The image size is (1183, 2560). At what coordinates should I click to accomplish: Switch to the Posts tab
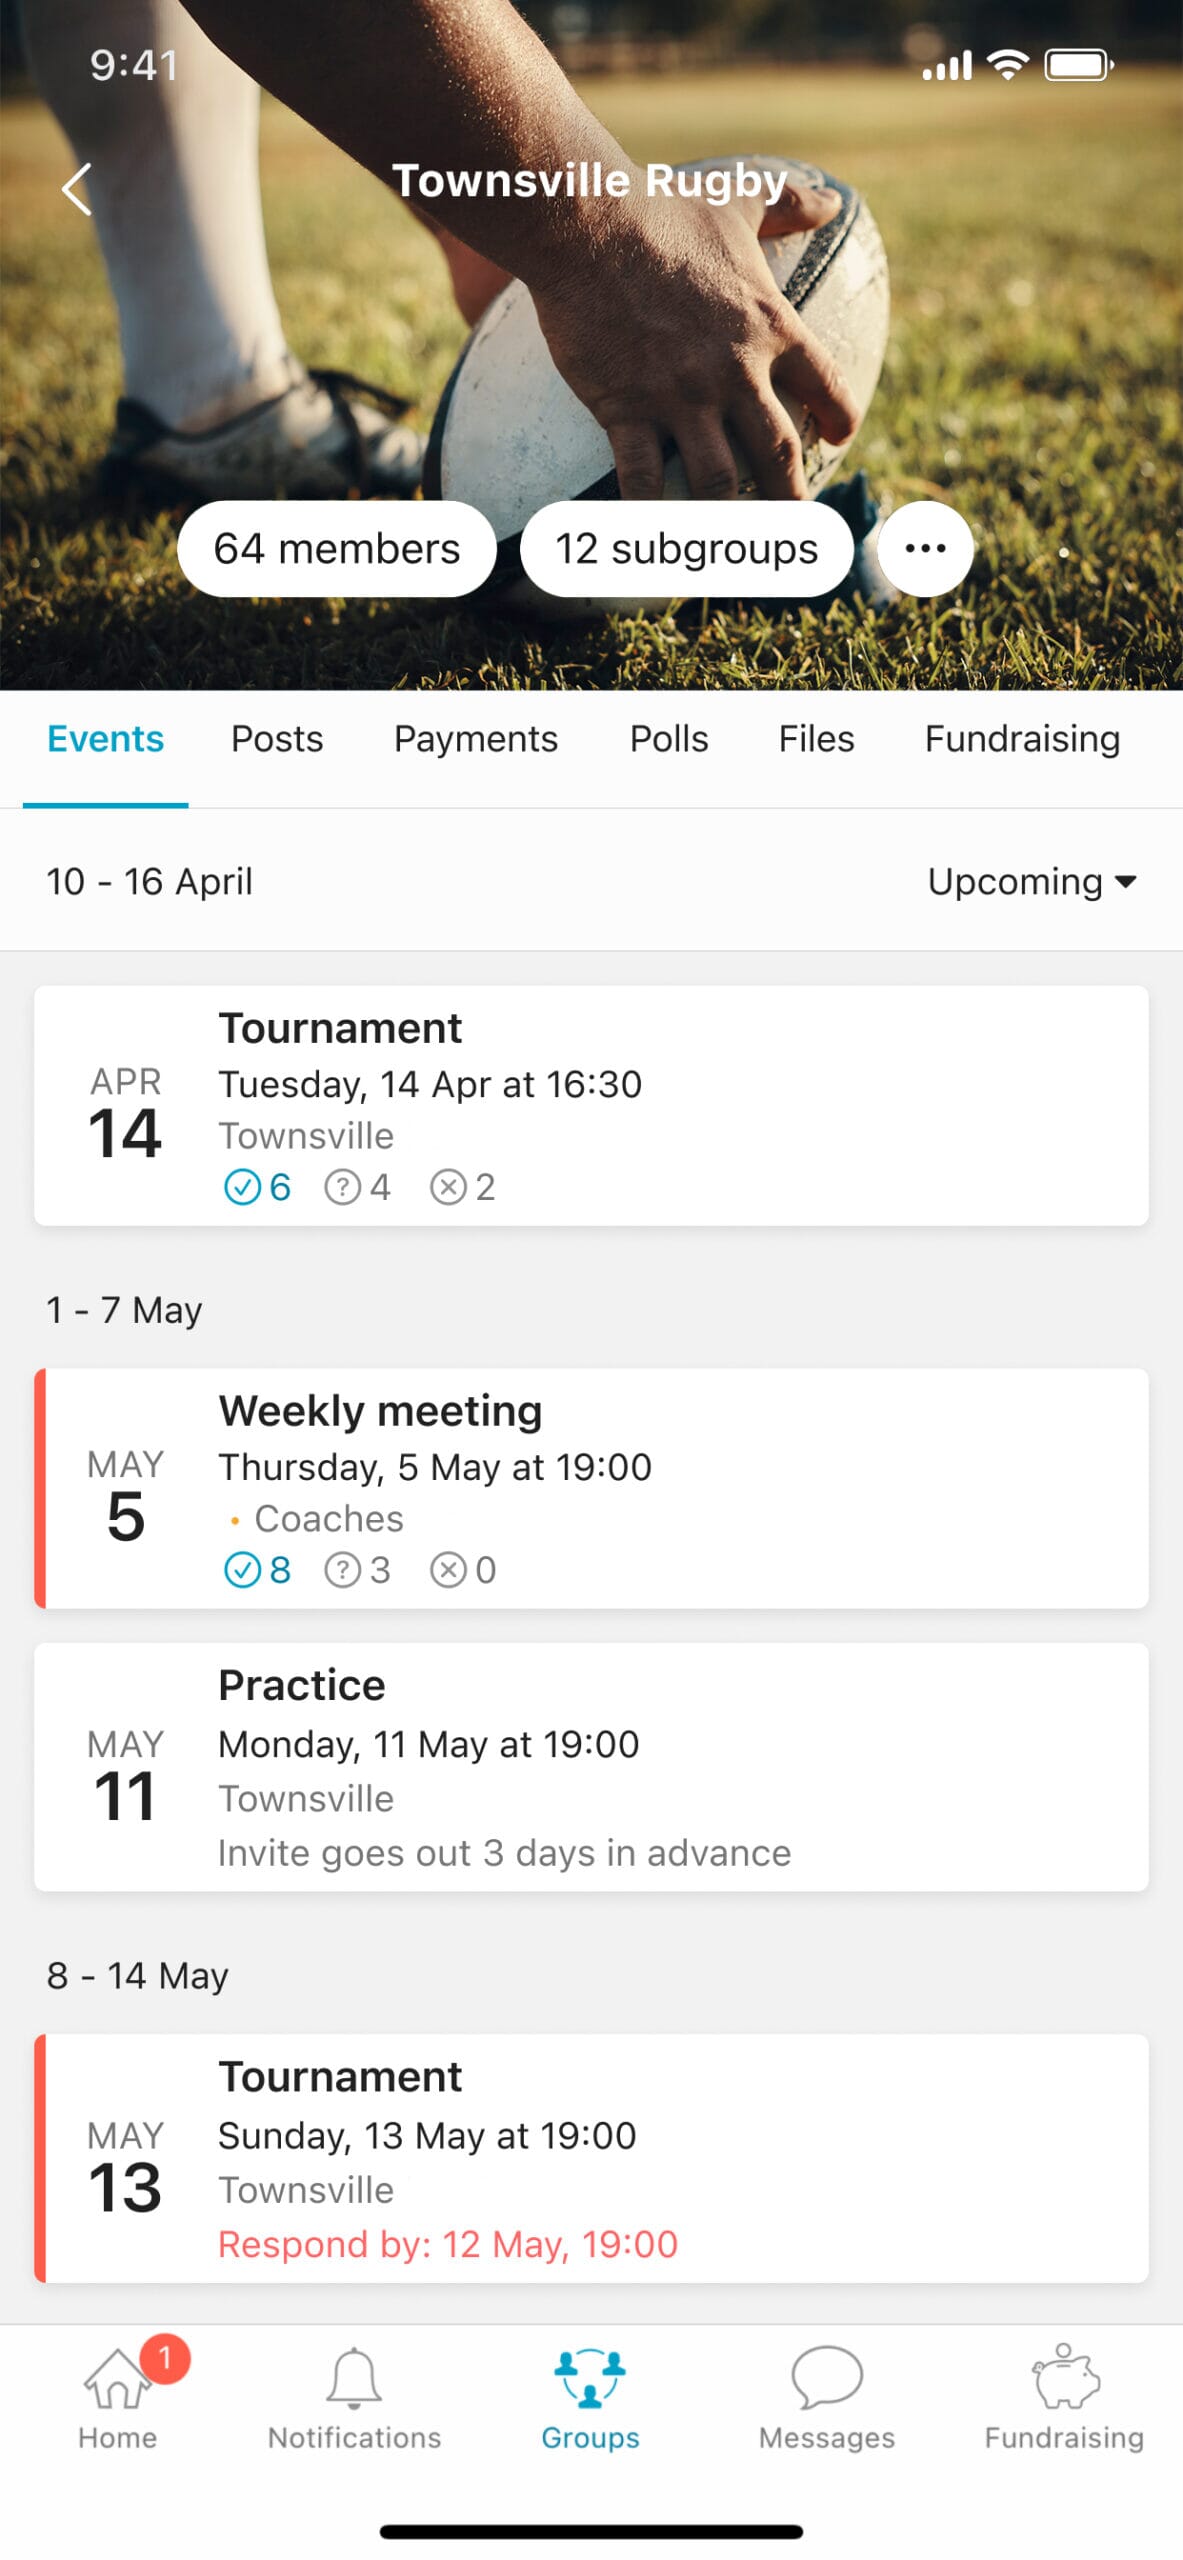point(277,739)
